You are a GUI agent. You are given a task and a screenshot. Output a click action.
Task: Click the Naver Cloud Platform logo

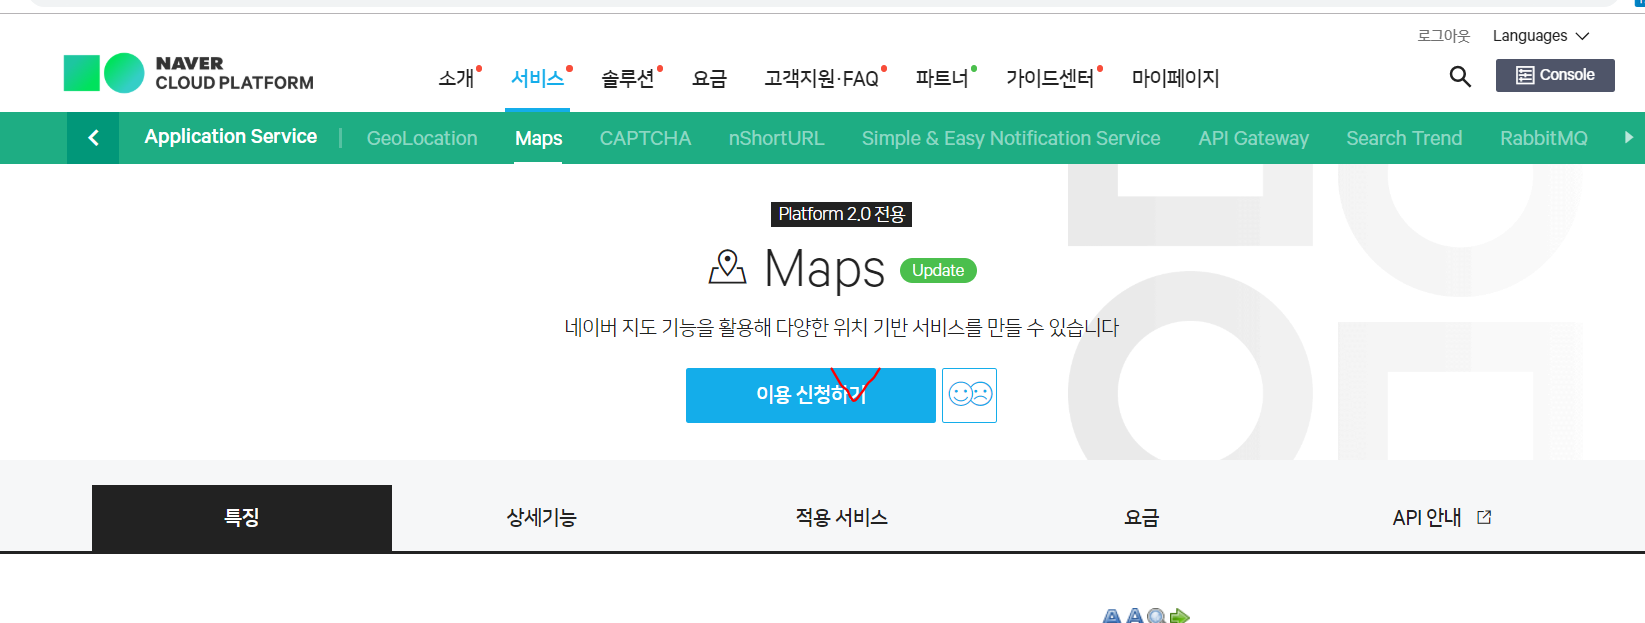(x=189, y=73)
